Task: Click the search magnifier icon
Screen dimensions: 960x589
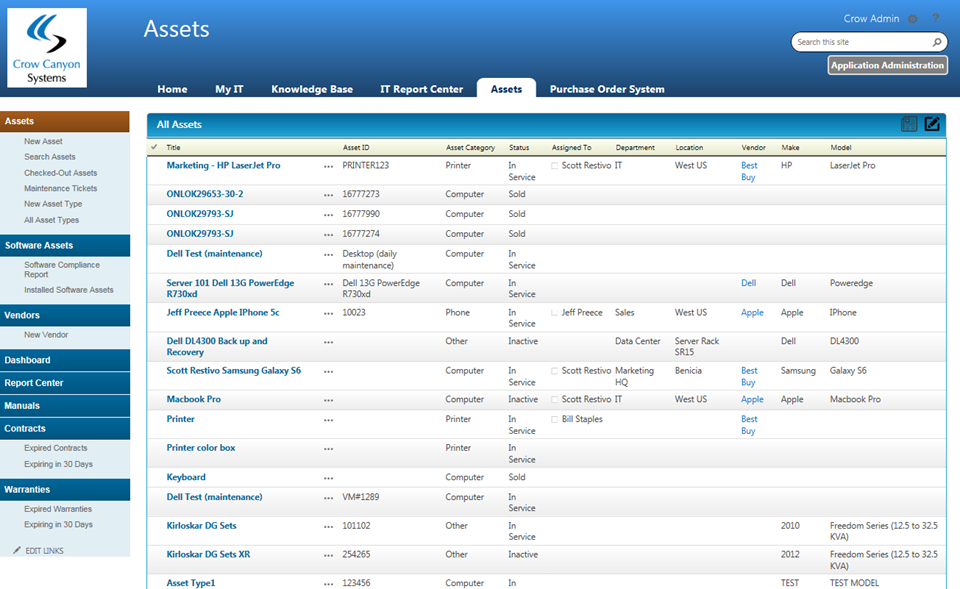Action: tap(937, 42)
